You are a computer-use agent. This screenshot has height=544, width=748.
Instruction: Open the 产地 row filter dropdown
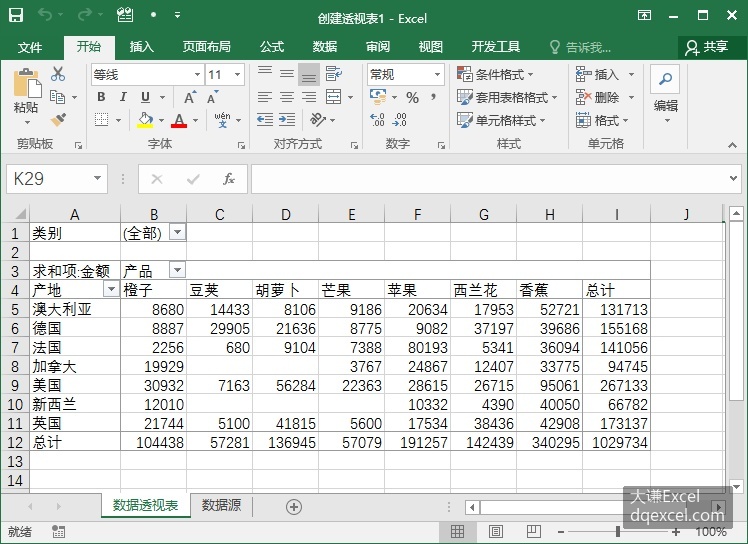111,289
